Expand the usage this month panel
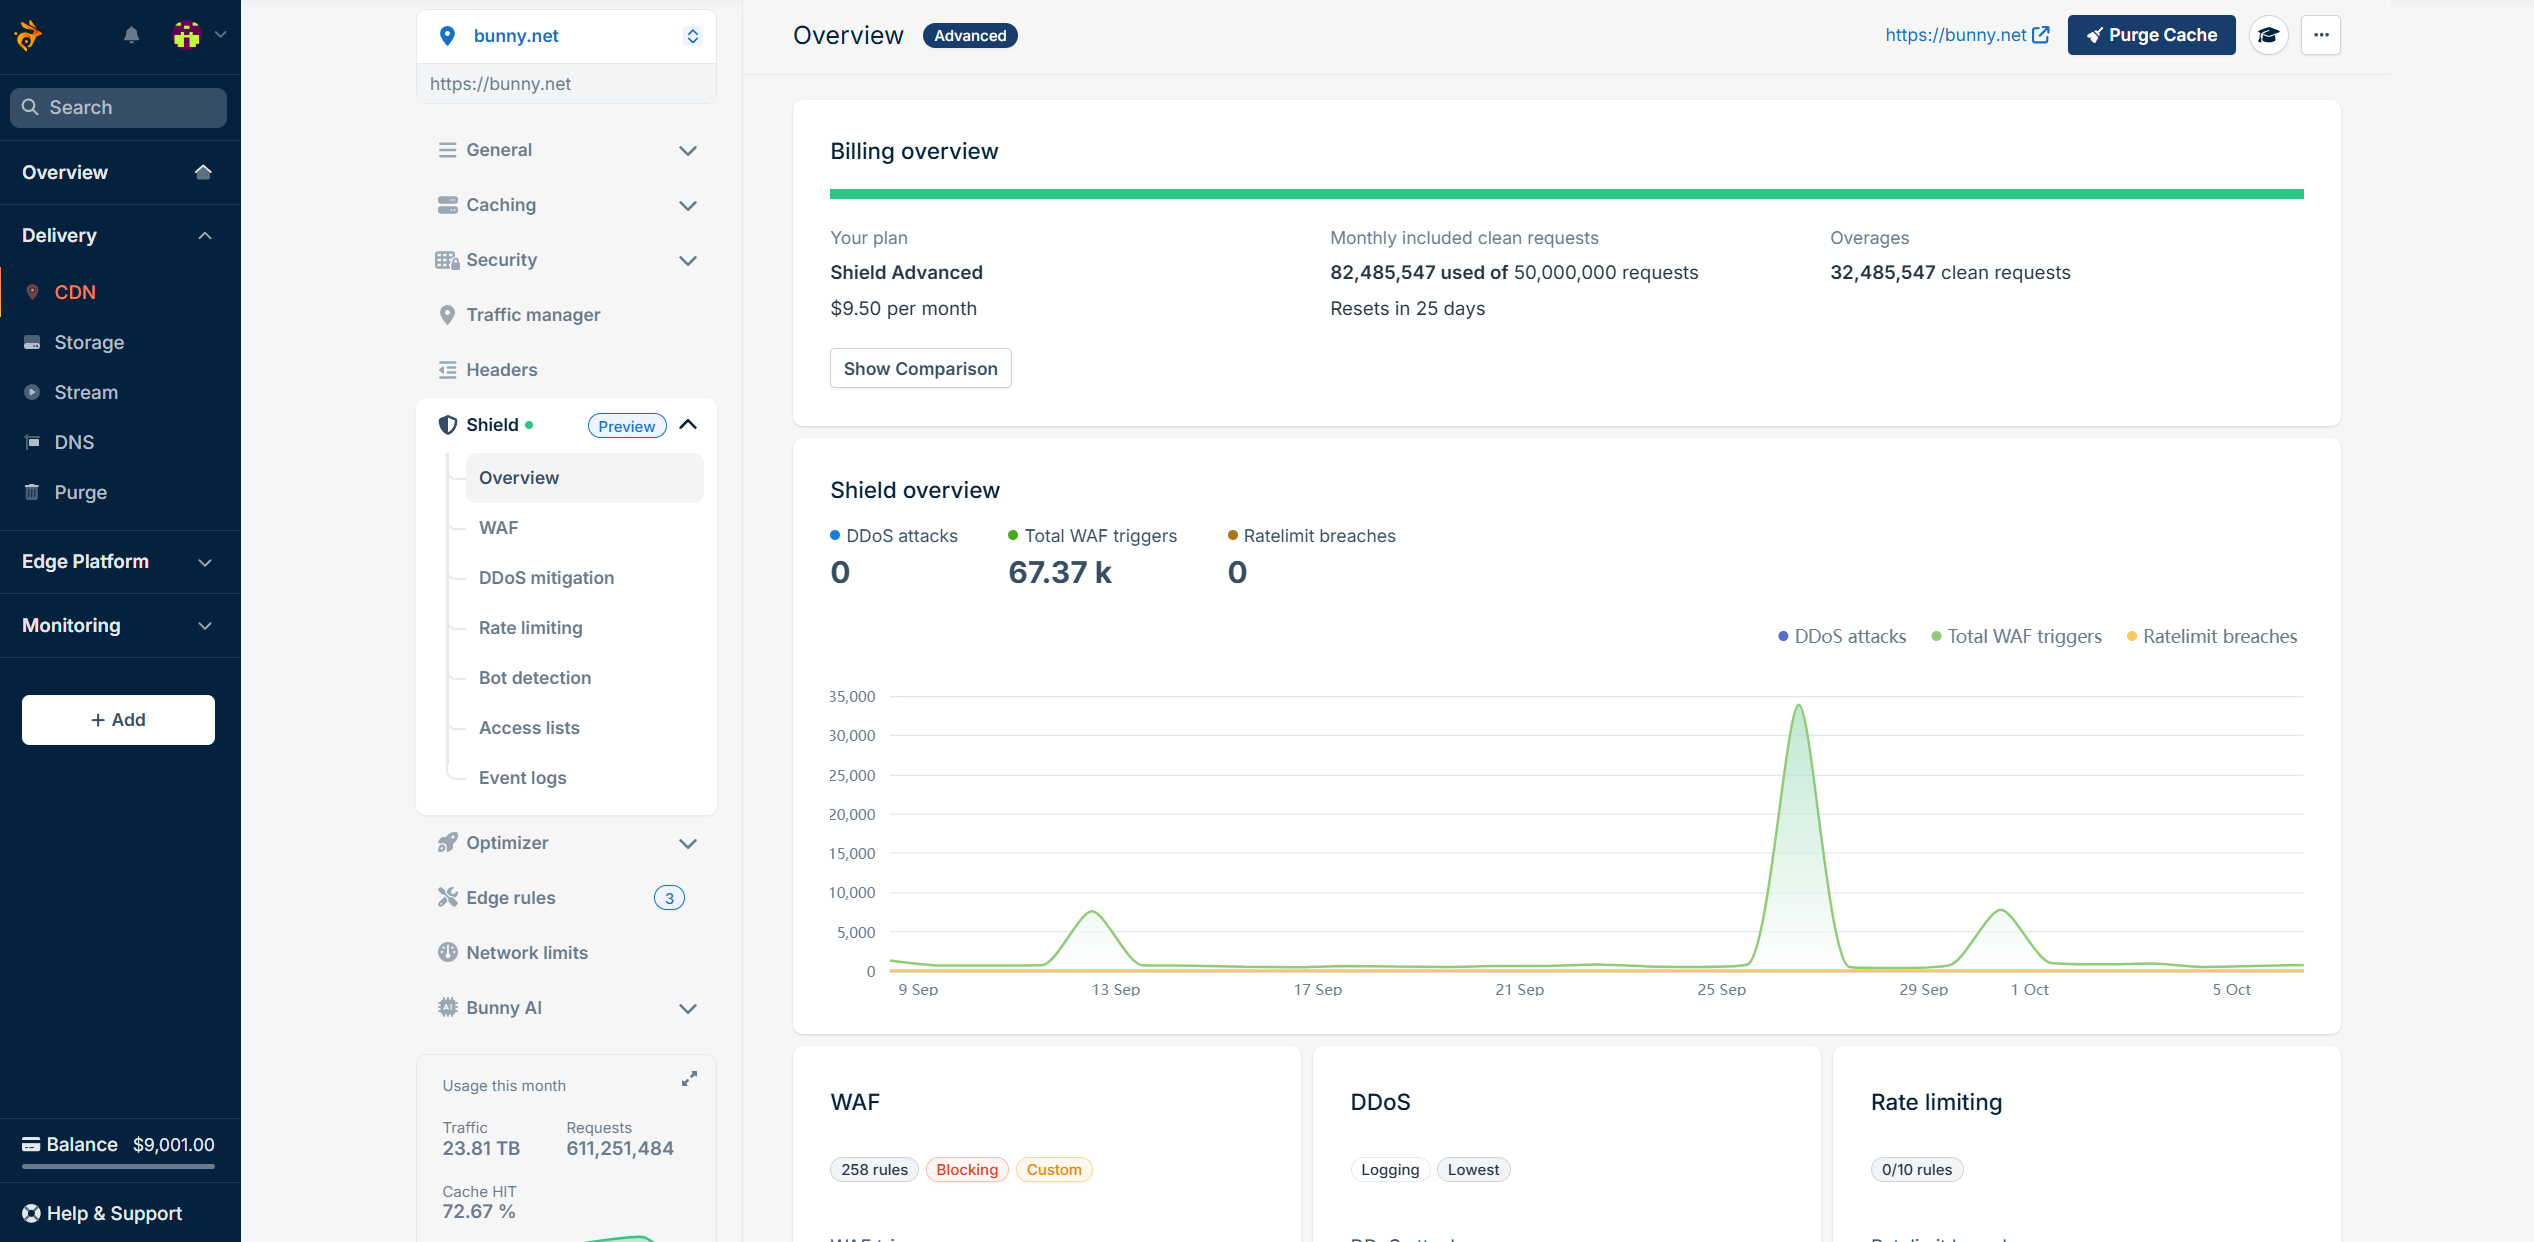2534x1242 pixels. point(689,1079)
